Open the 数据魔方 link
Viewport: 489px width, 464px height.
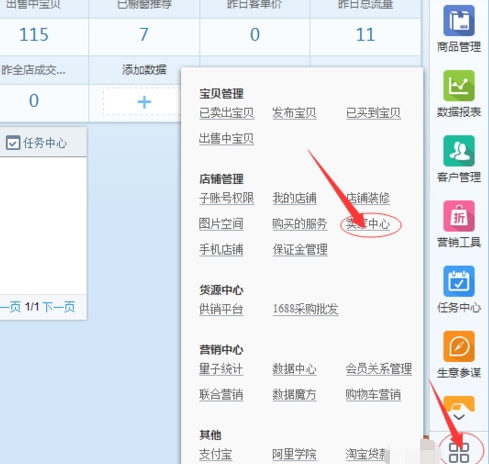pyautogui.click(x=294, y=395)
